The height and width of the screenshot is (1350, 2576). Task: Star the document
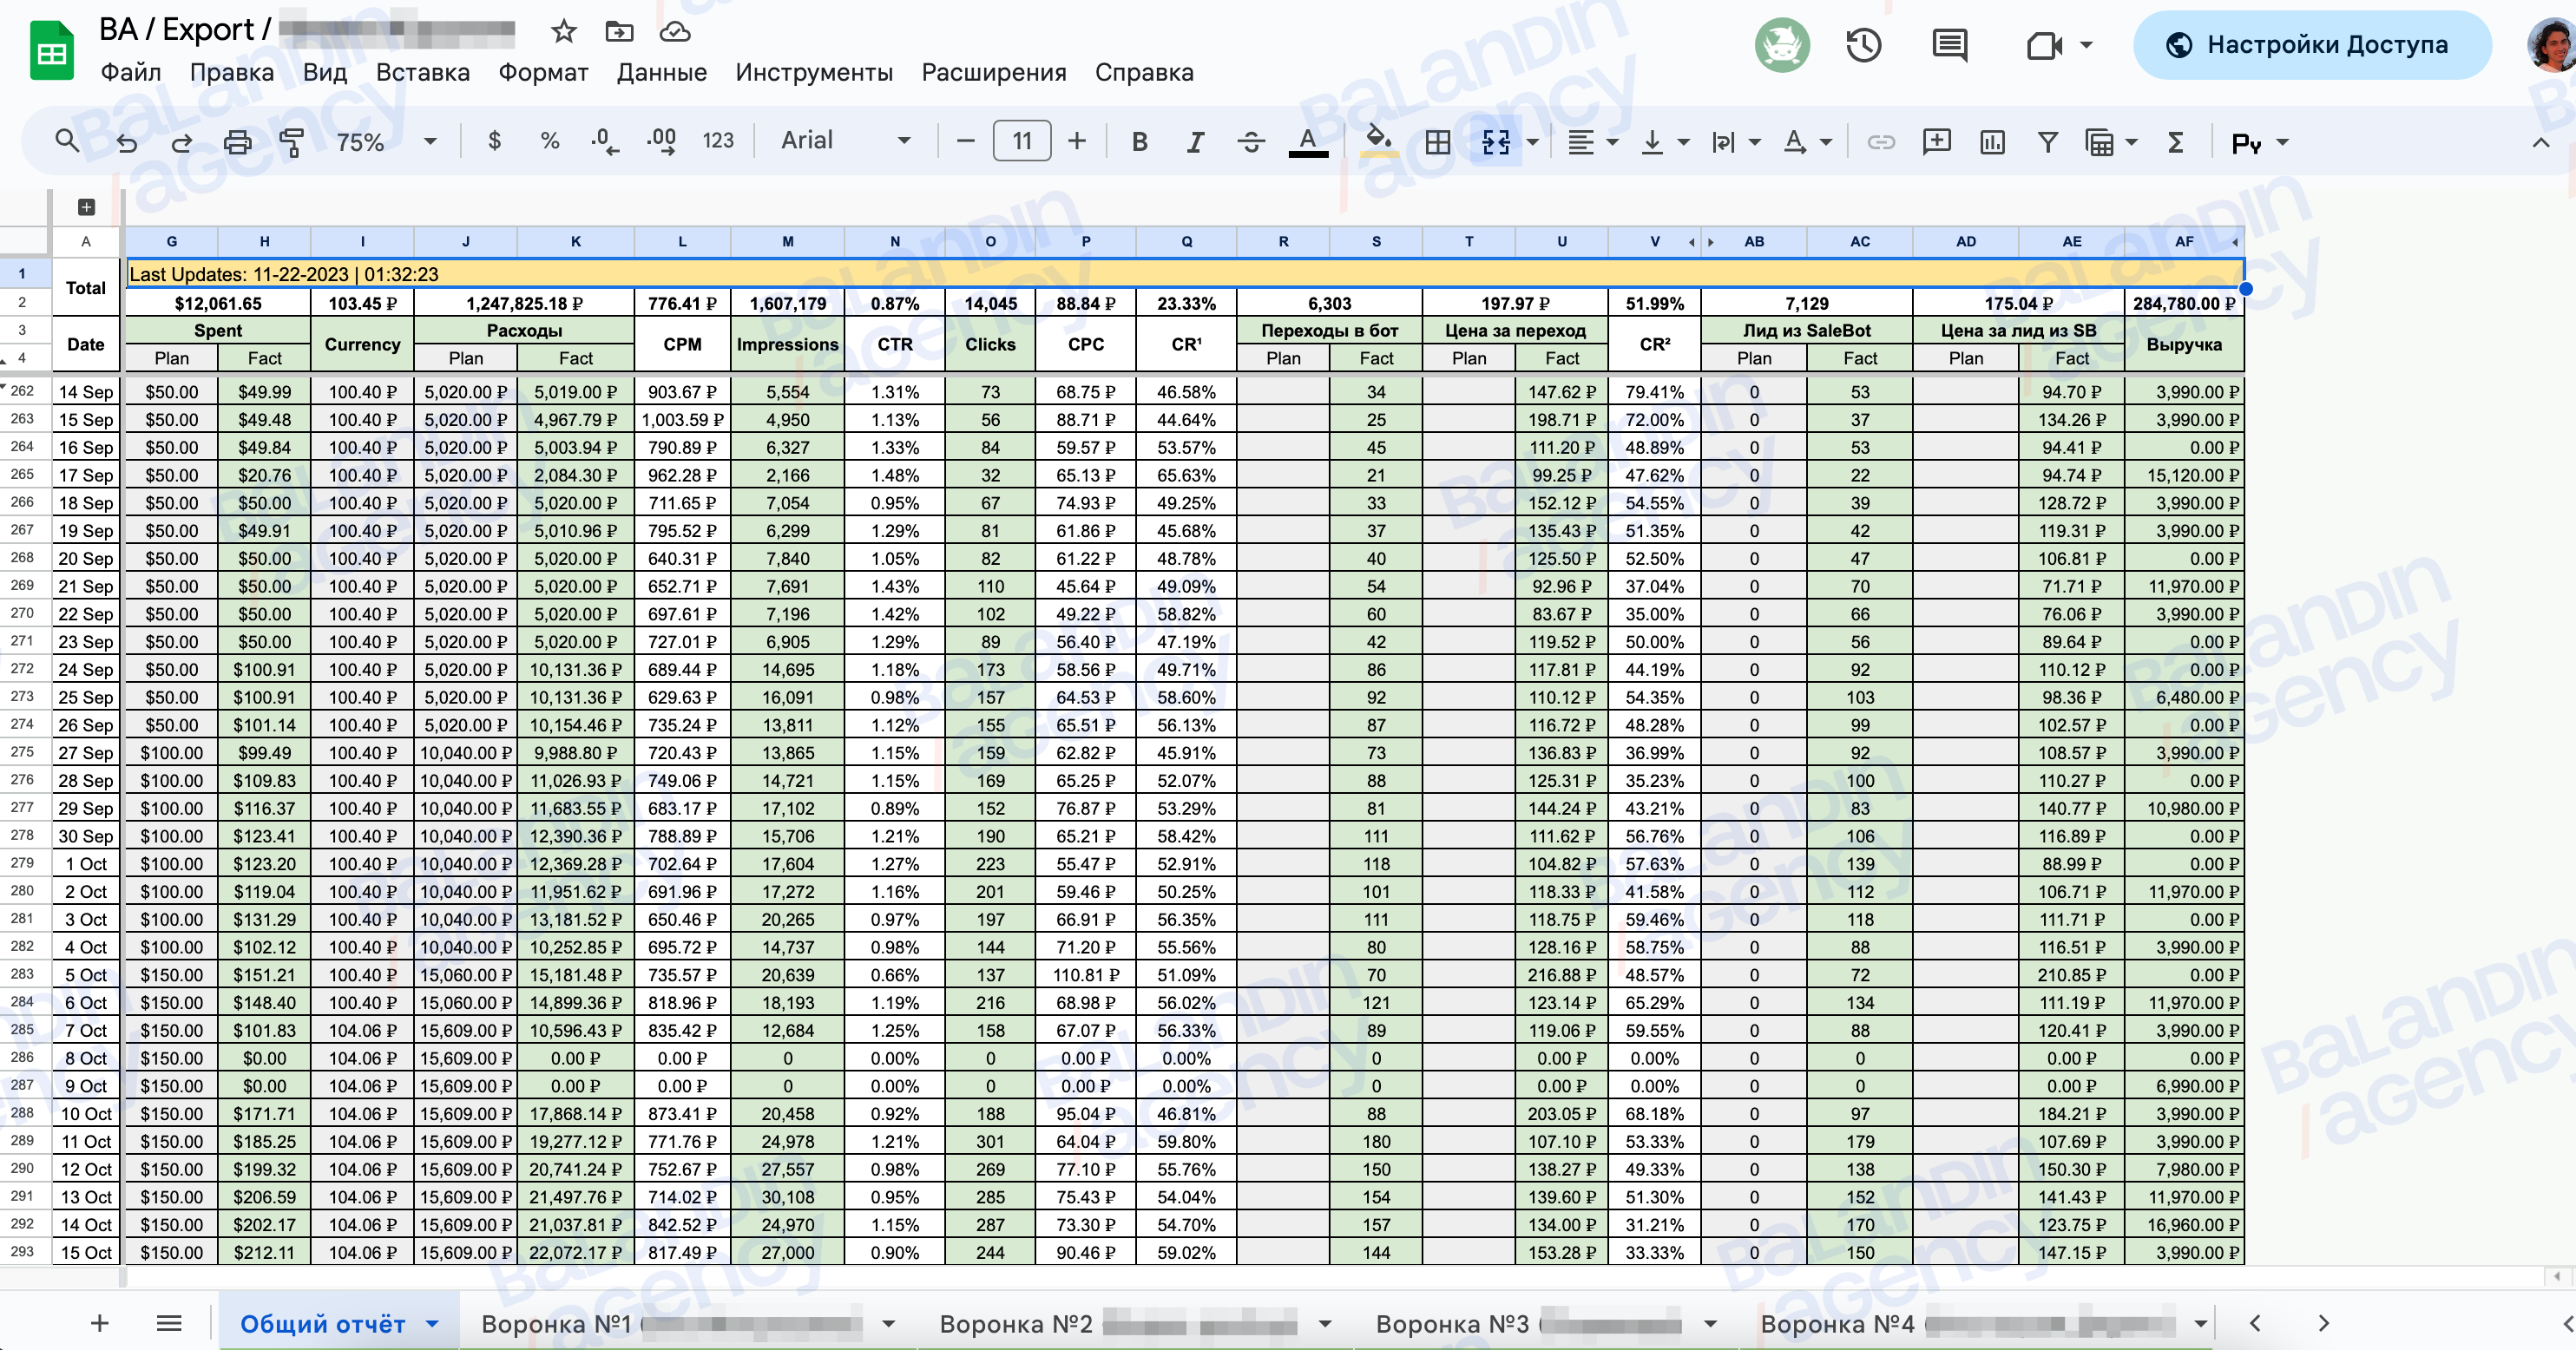click(564, 32)
